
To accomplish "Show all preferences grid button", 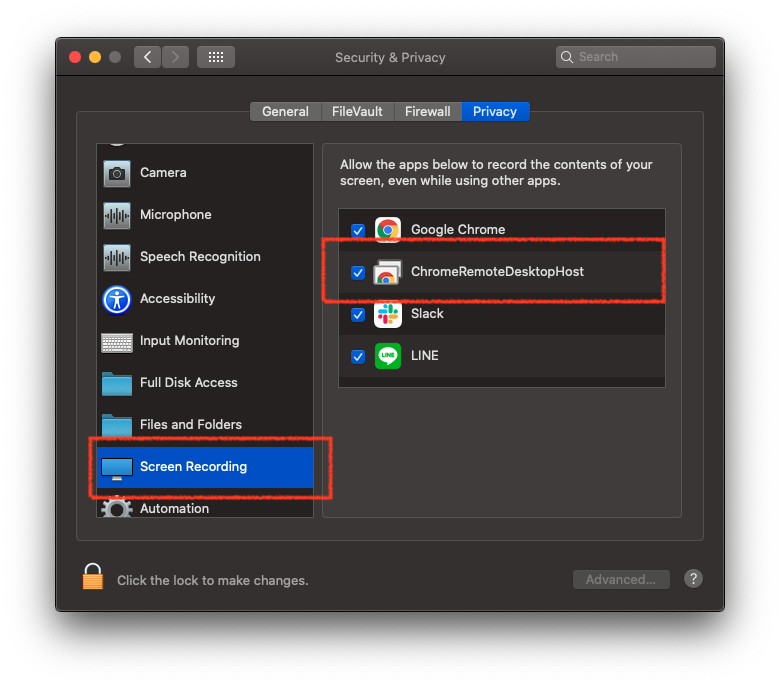I will point(216,57).
